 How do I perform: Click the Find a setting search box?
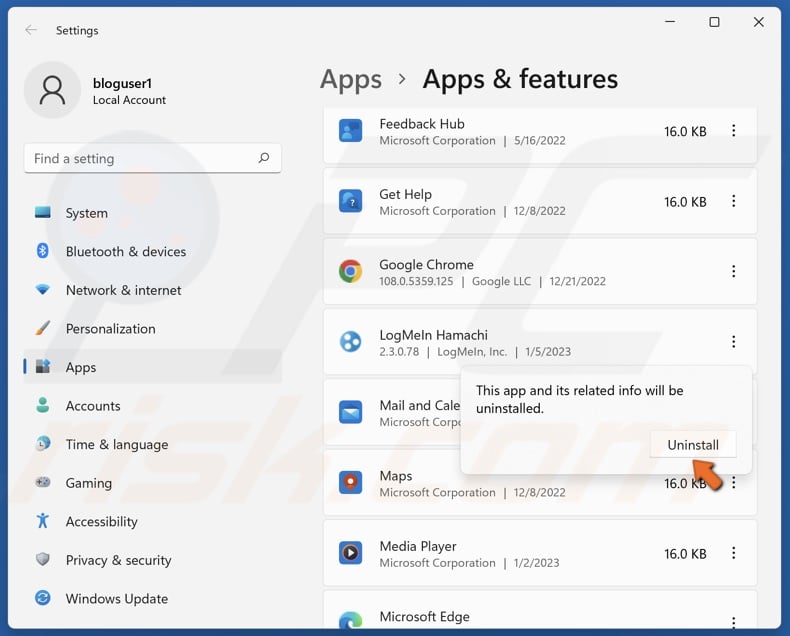(x=140, y=158)
